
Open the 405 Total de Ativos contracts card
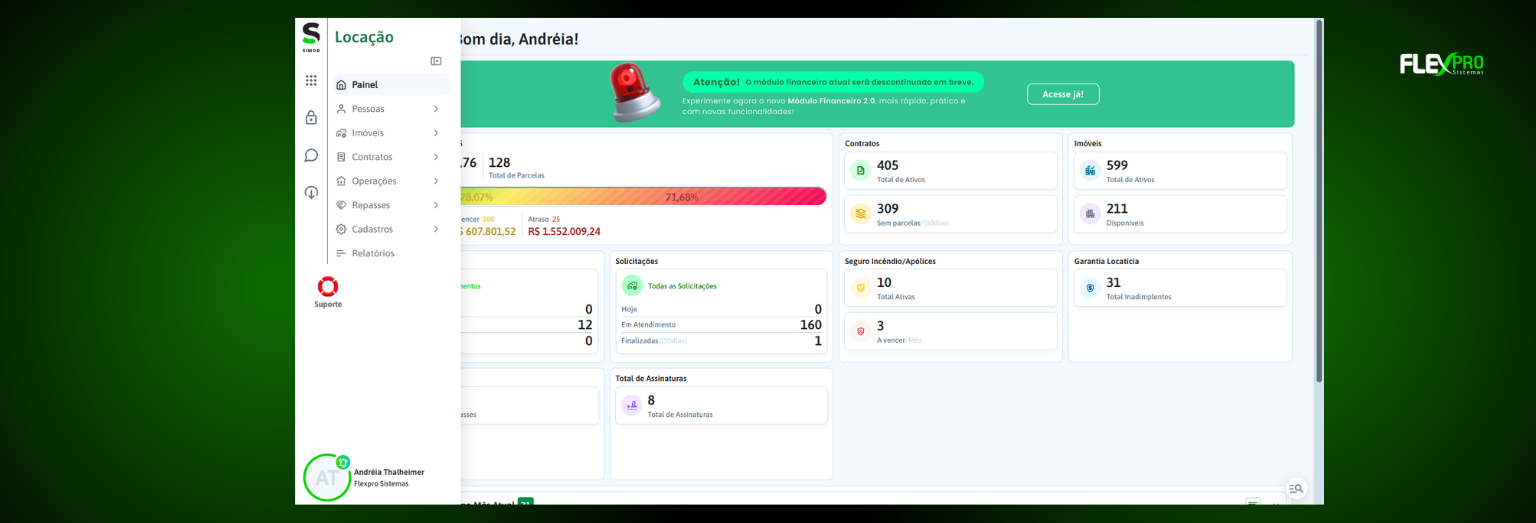pyautogui.click(x=951, y=171)
